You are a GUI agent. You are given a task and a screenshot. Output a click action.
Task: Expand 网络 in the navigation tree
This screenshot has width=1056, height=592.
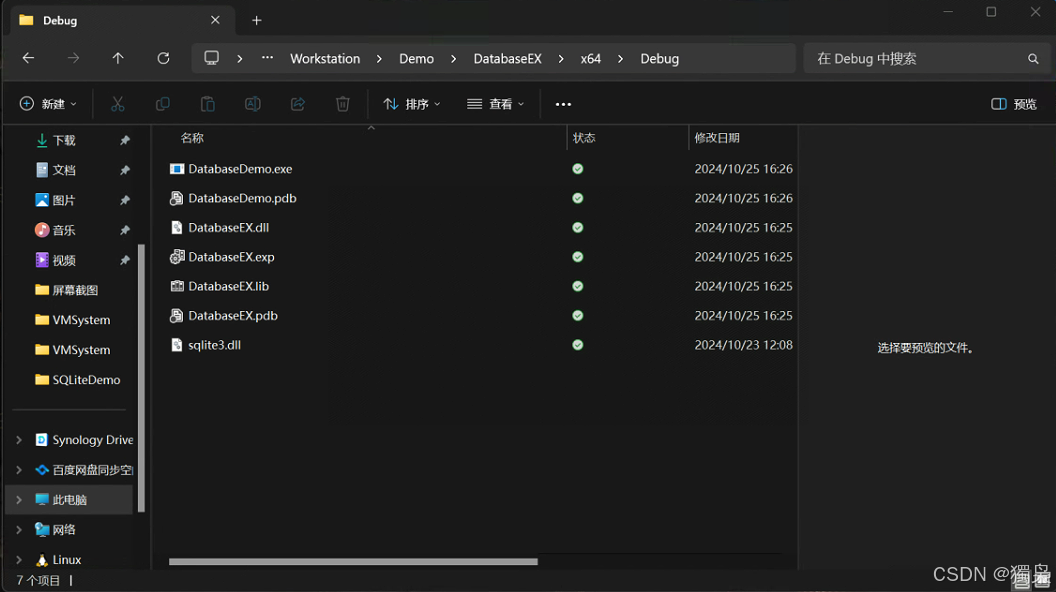coord(18,529)
